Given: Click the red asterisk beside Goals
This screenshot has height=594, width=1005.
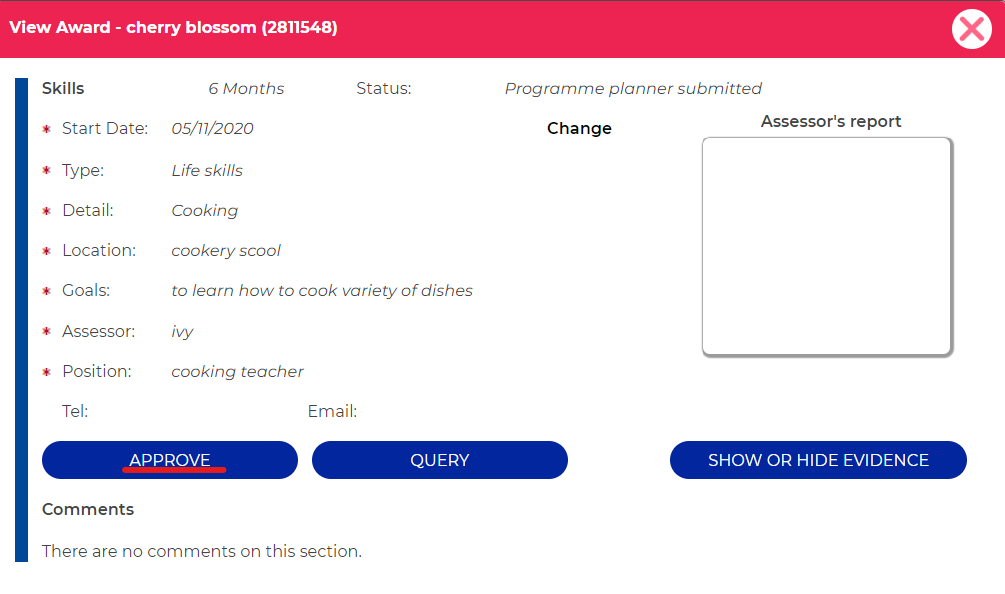Looking at the screenshot, I should (46, 291).
